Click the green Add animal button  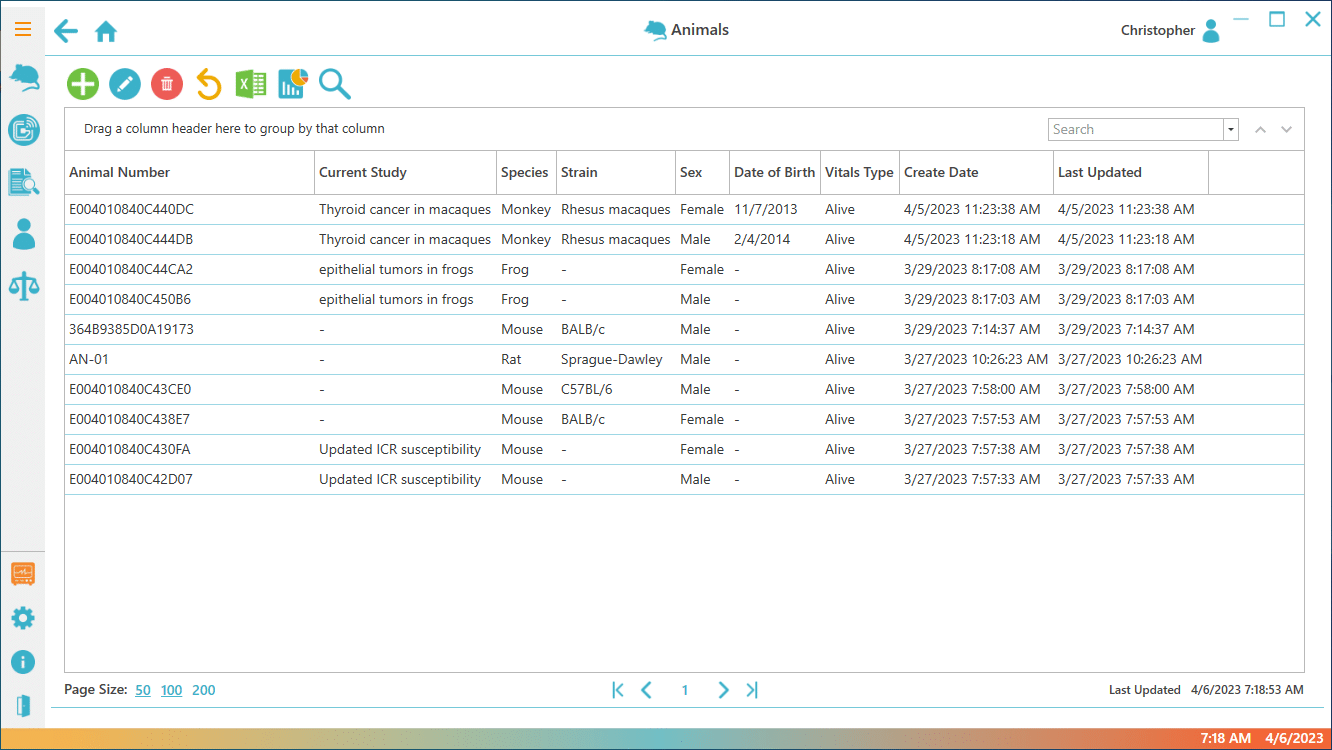(83, 84)
